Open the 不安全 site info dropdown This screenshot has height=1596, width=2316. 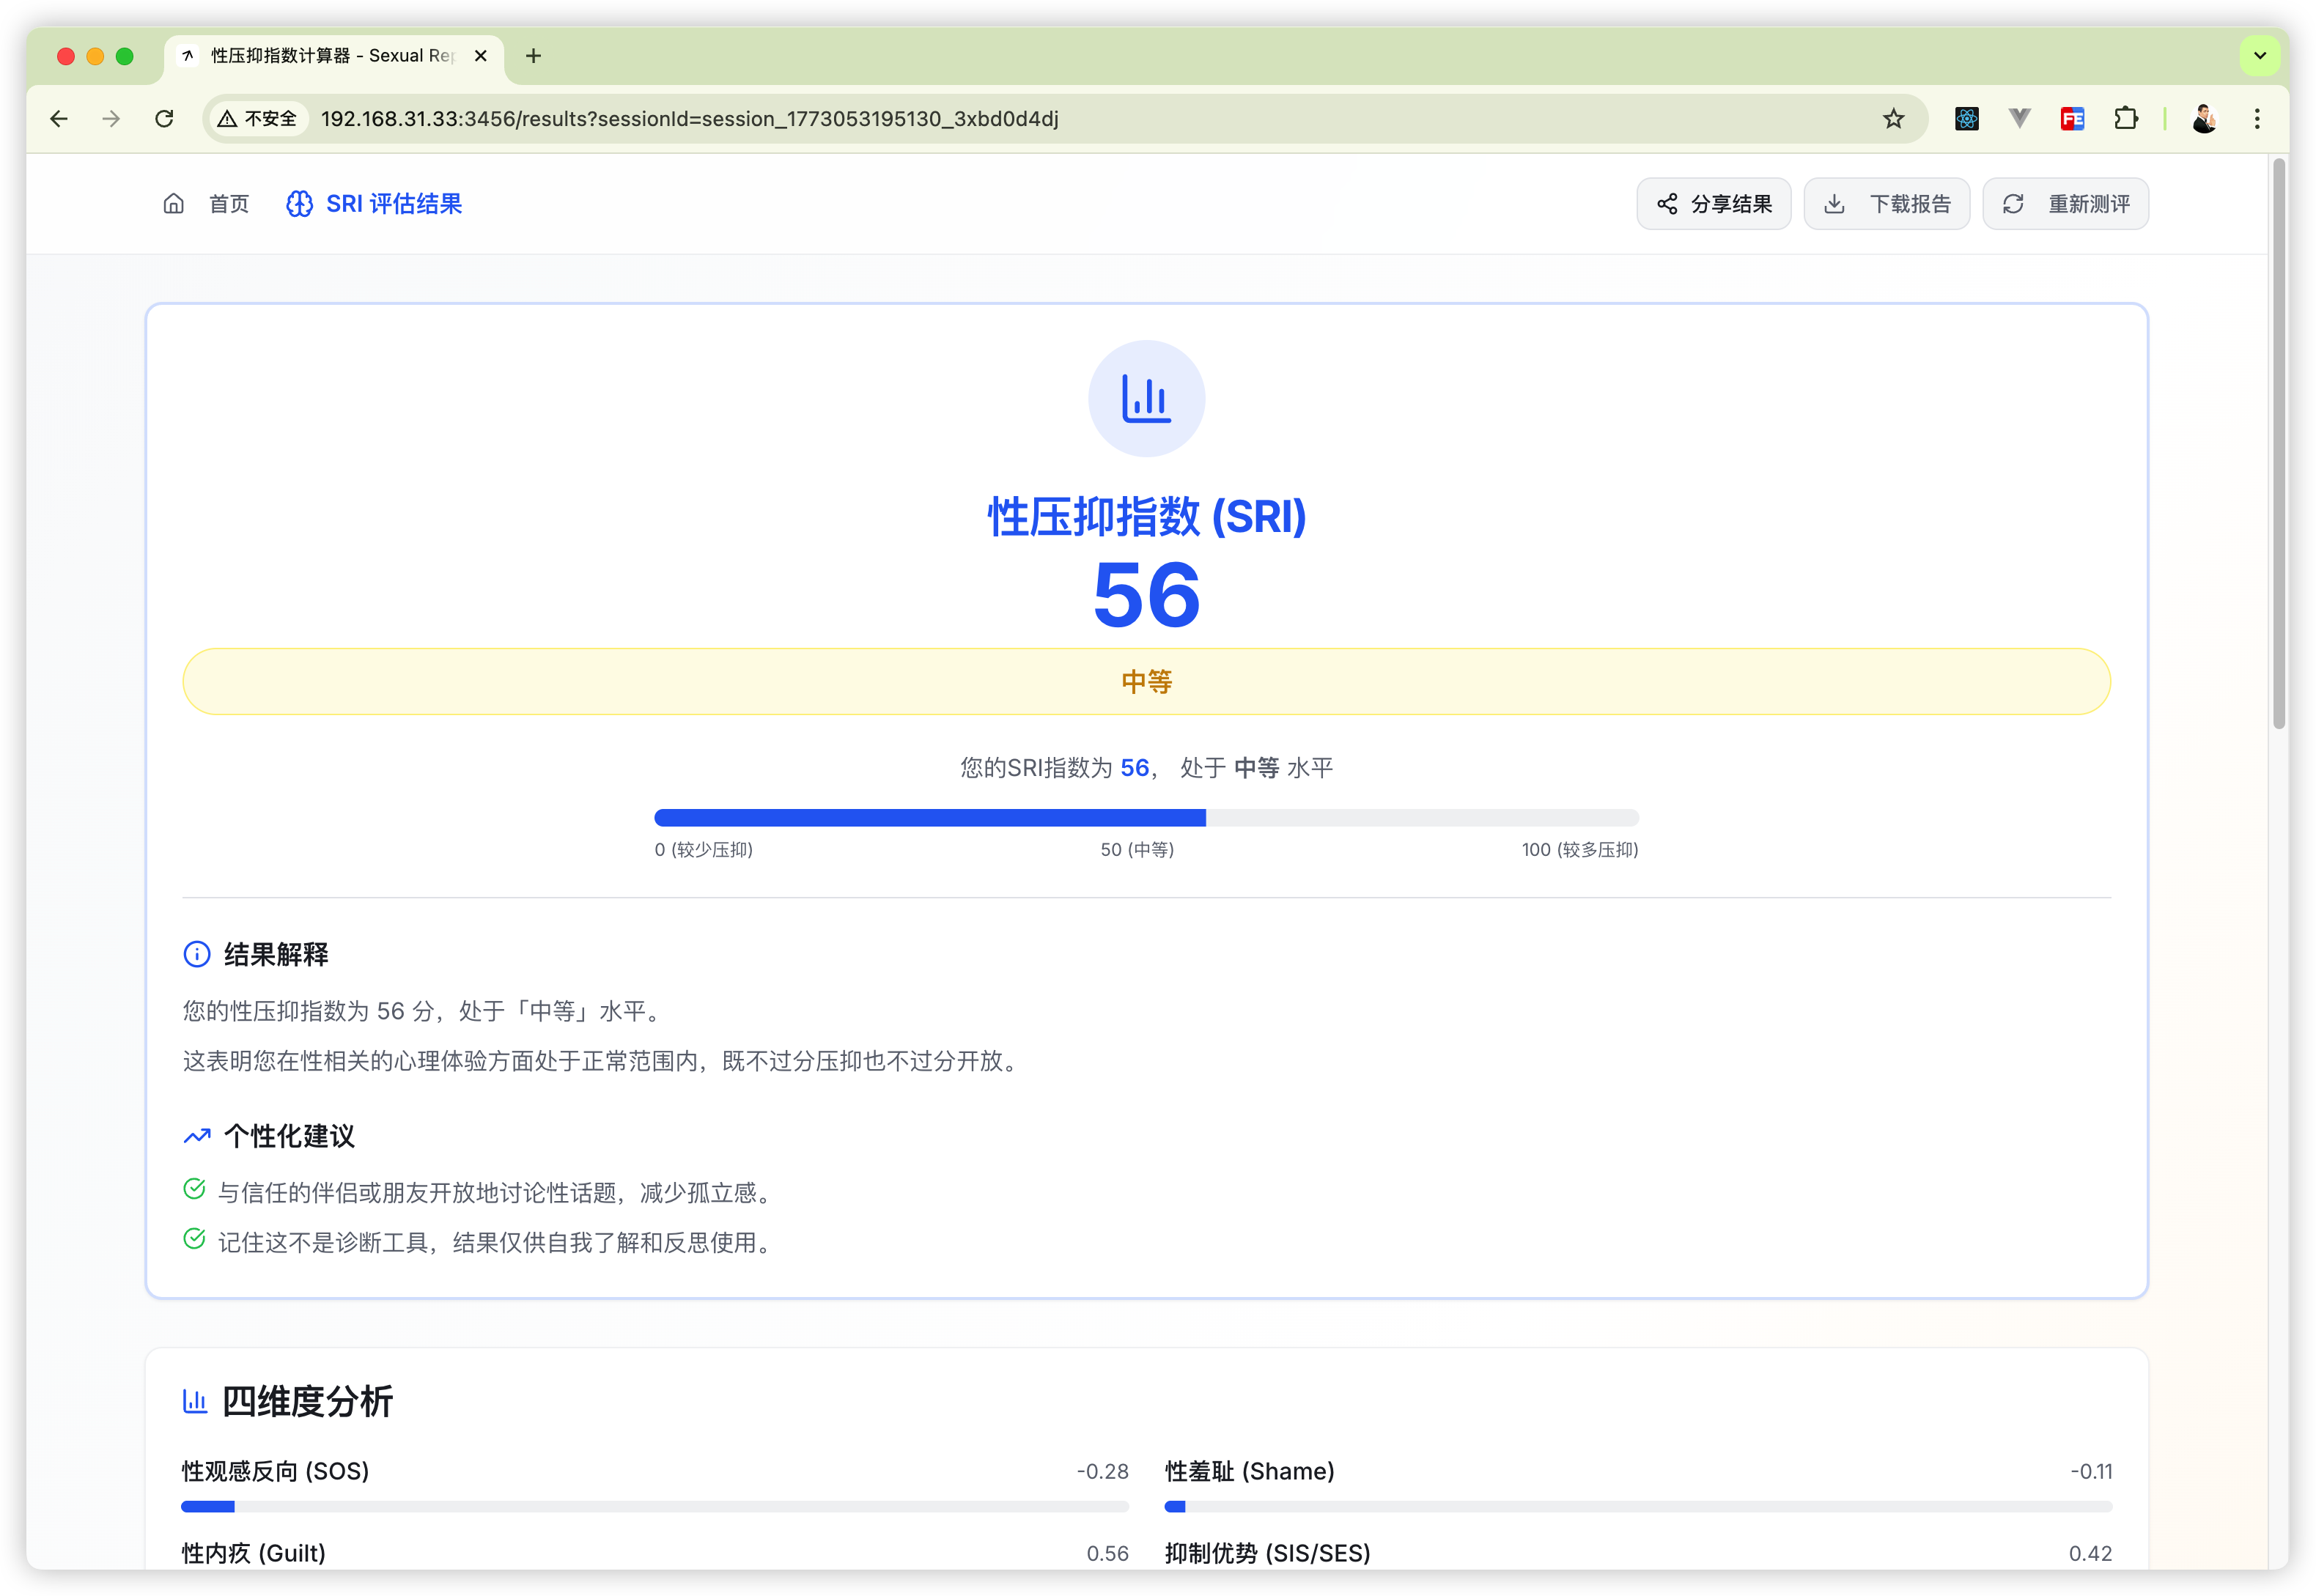(258, 119)
